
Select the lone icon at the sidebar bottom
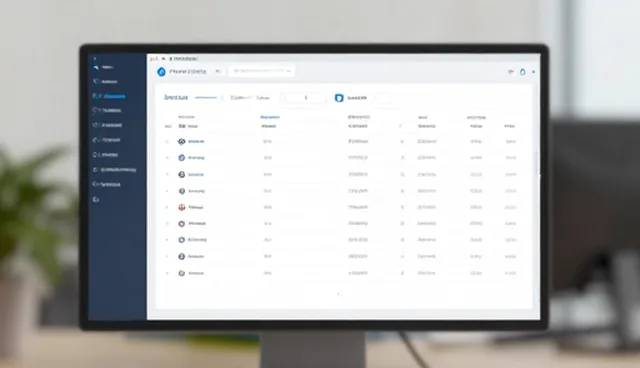[96, 200]
